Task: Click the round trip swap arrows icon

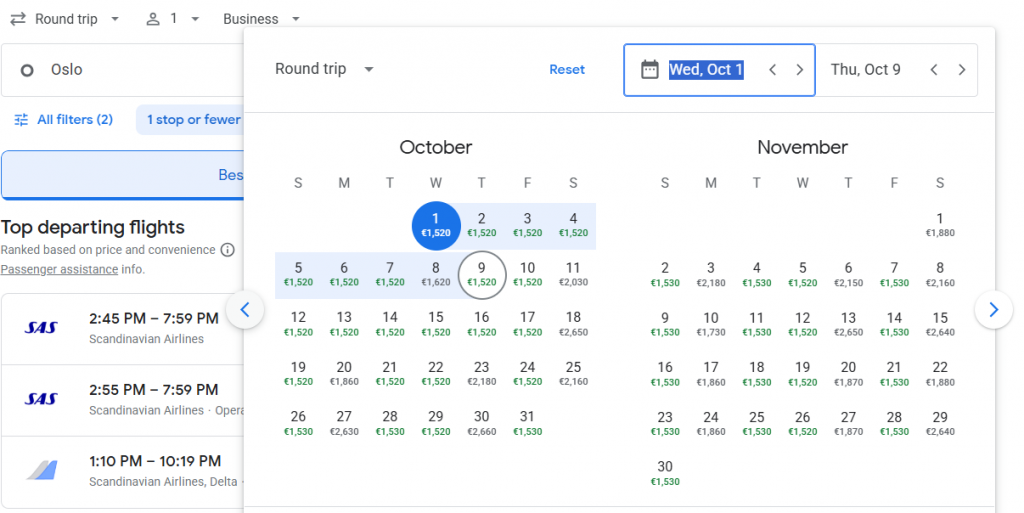Action: pos(18,19)
